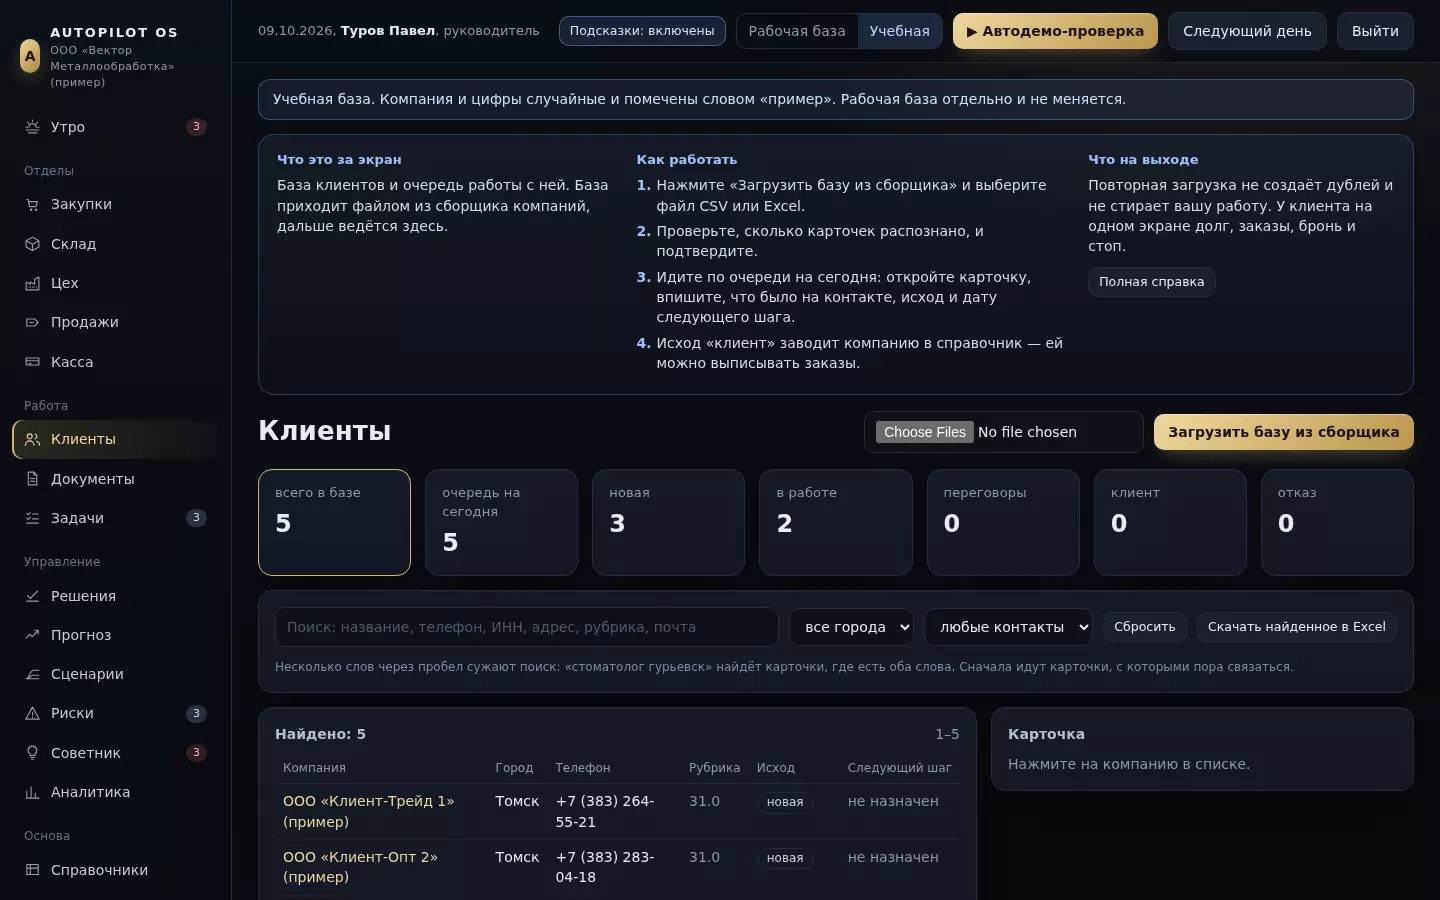1440x900 pixels.
Task: Click the Следующий день button
Action: click(1247, 31)
